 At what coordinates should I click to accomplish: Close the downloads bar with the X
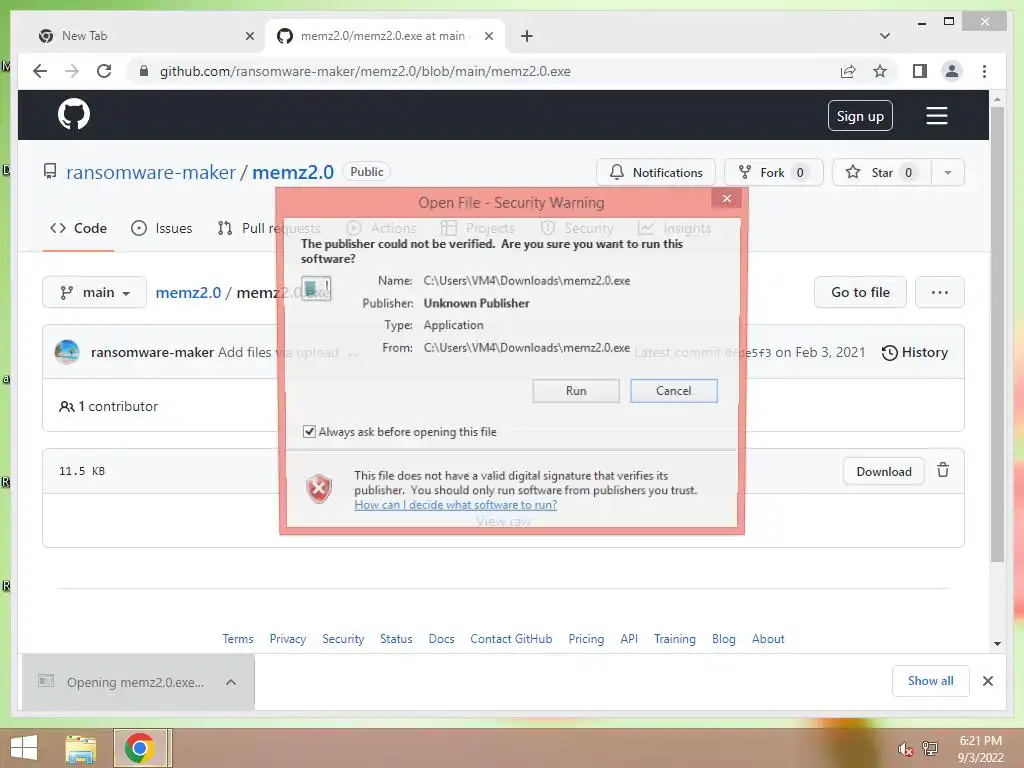988,681
